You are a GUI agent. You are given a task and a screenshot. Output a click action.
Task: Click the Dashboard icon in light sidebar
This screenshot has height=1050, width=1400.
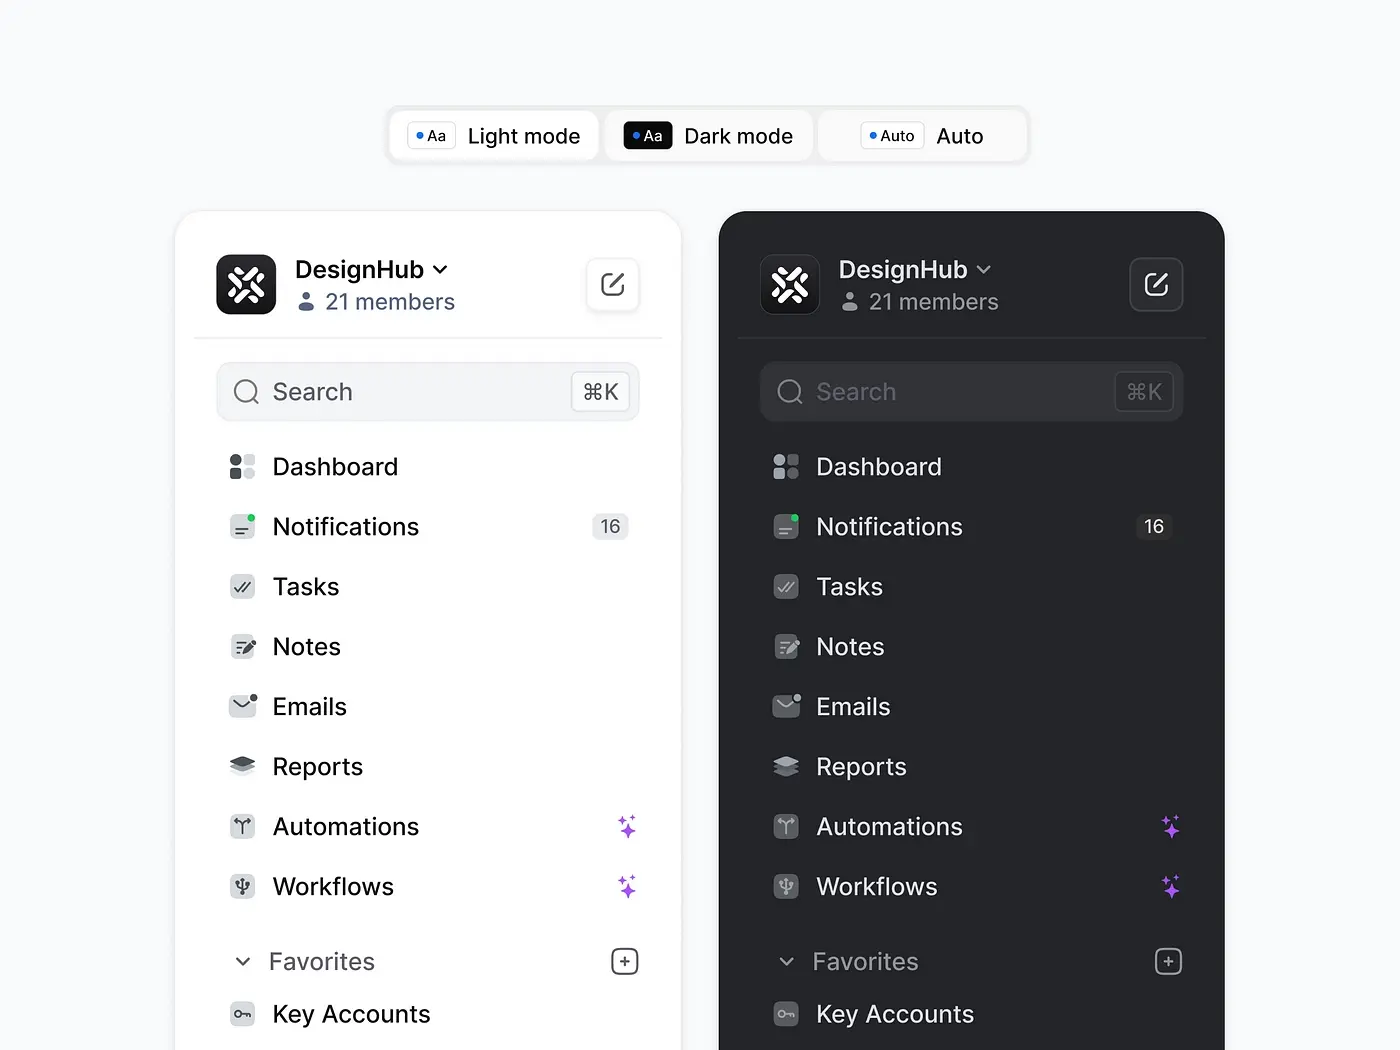click(243, 467)
